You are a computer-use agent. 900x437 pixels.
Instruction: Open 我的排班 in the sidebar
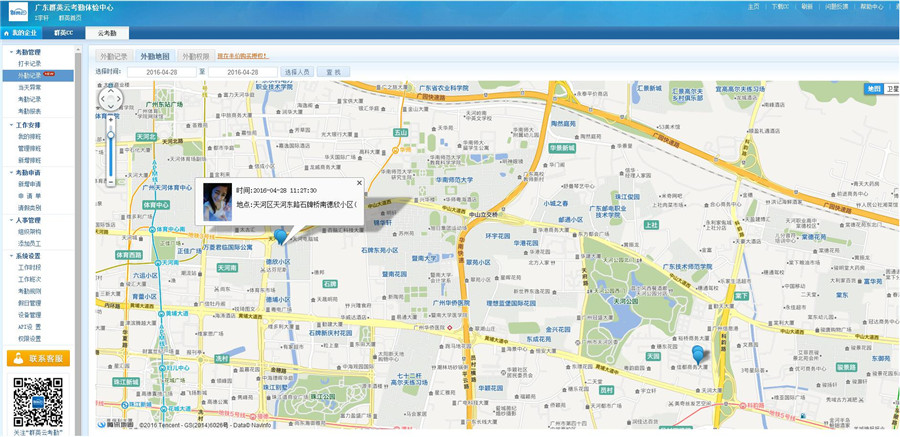[x=29, y=137]
